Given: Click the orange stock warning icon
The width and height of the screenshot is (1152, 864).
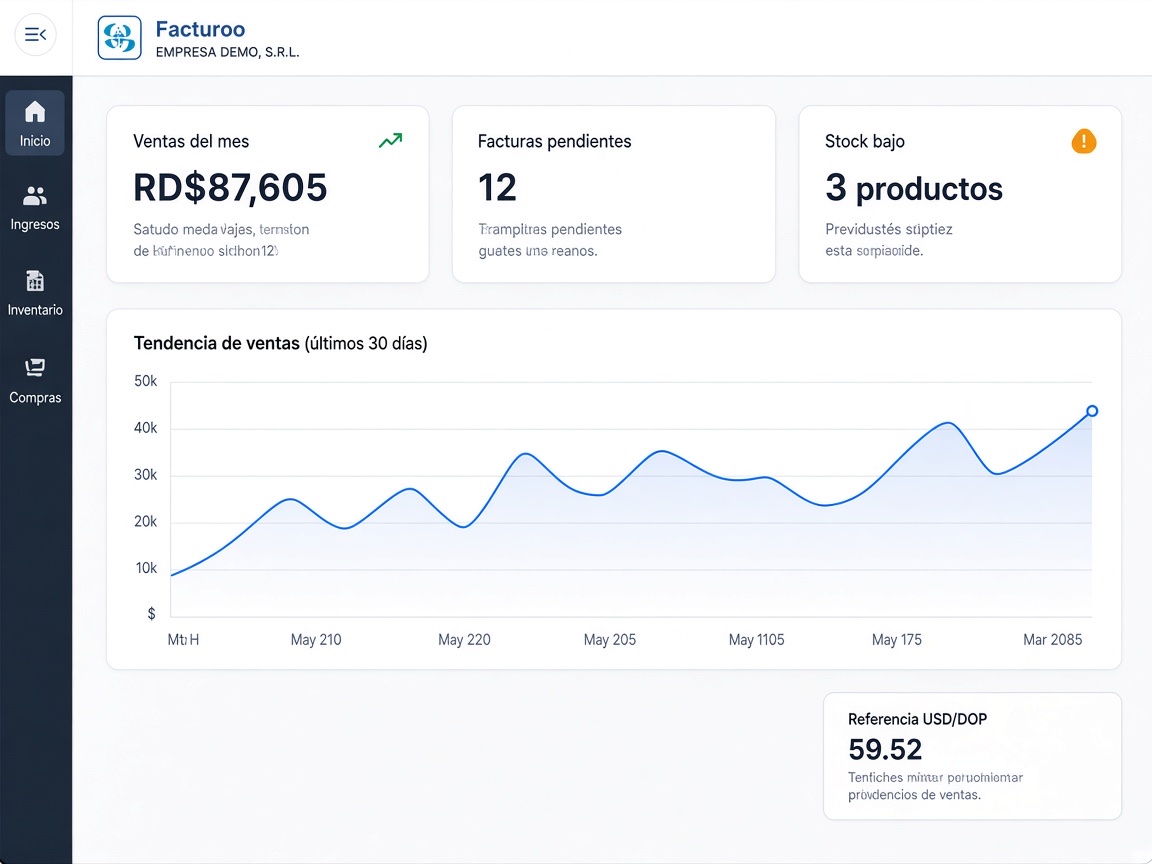Looking at the screenshot, I should pos(1084,141).
